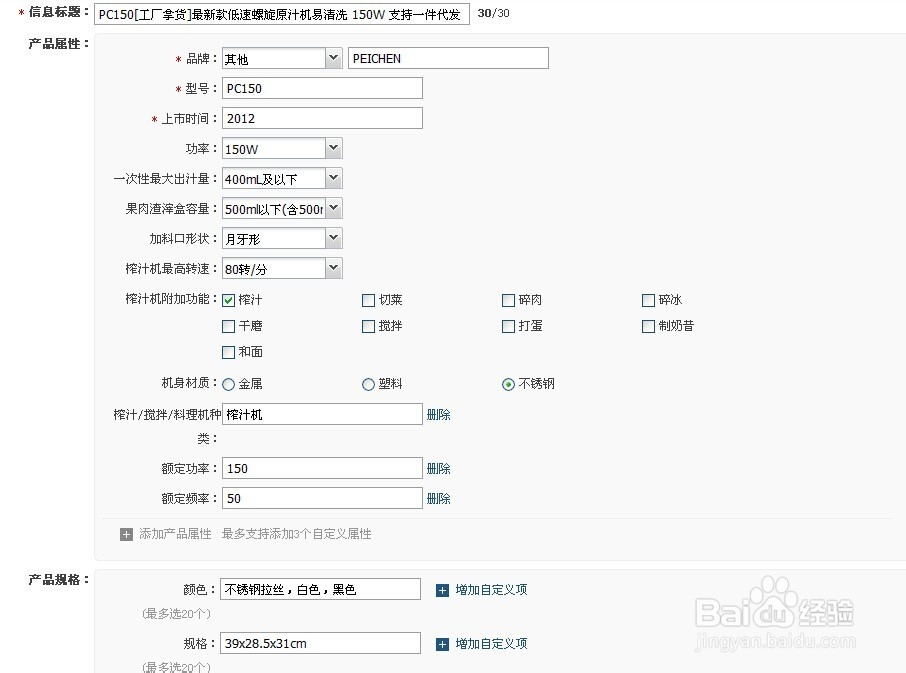This screenshot has height=673, width=906.
Task: Select 金属 radio for 机身材质
Action: (228, 384)
